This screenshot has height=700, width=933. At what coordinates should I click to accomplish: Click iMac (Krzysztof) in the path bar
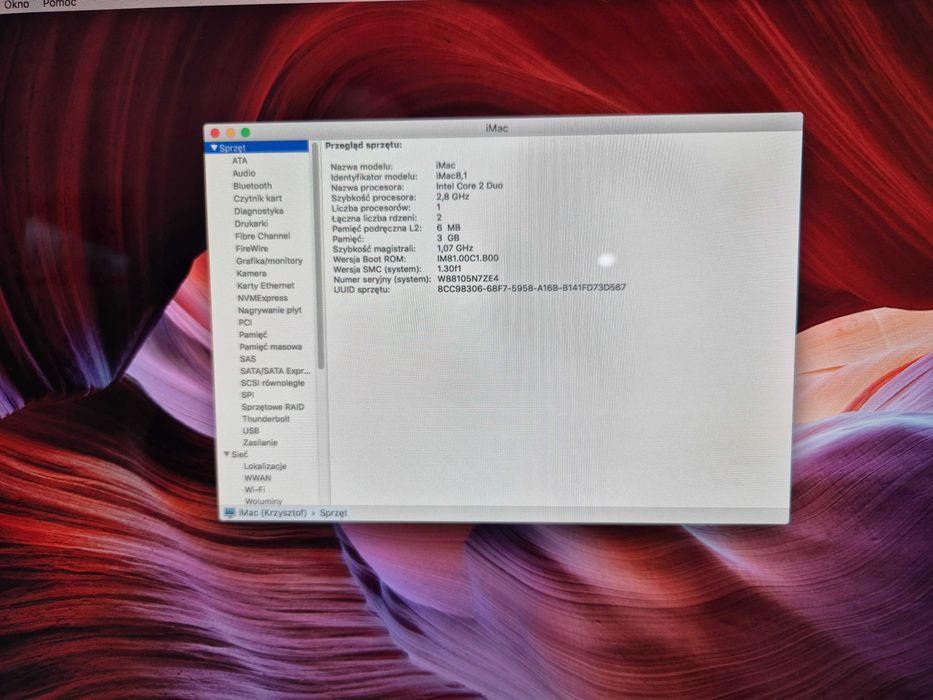point(273,512)
